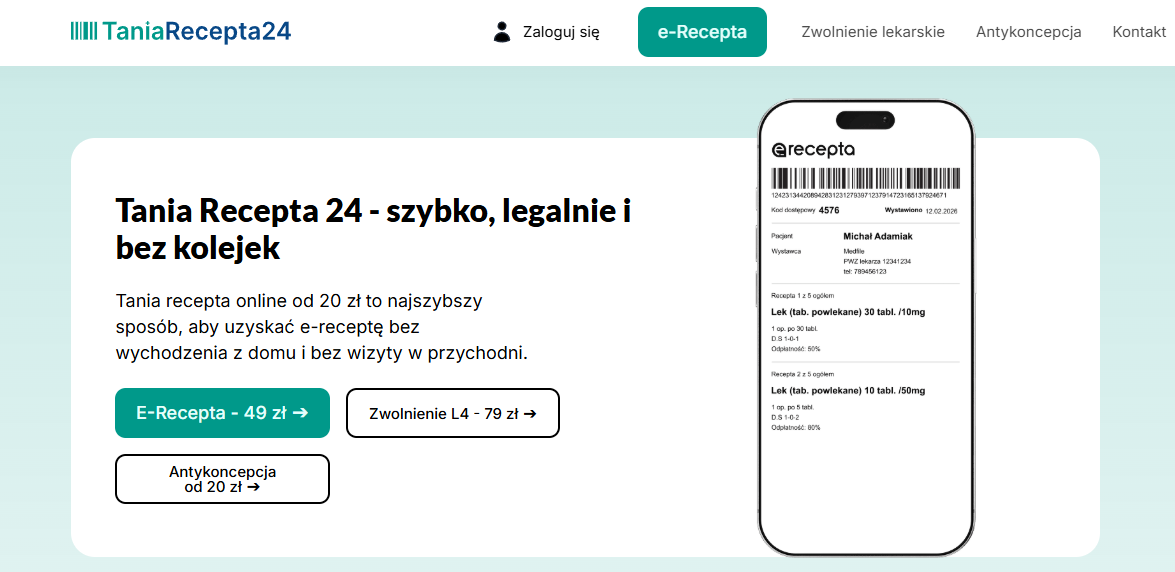
Task: Click the first drug entry, 30 tabl. /10mg
Action: 848,312
